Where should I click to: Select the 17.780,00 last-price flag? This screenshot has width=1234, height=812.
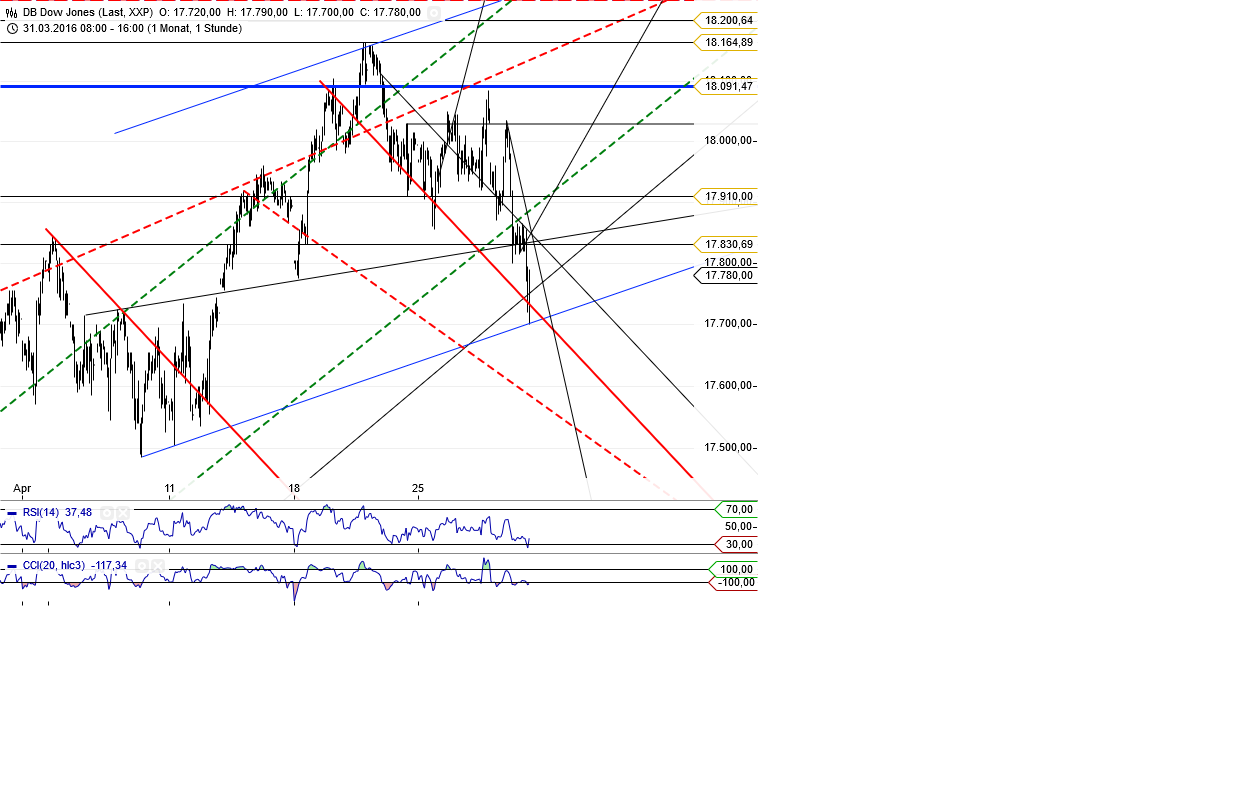[727, 276]
